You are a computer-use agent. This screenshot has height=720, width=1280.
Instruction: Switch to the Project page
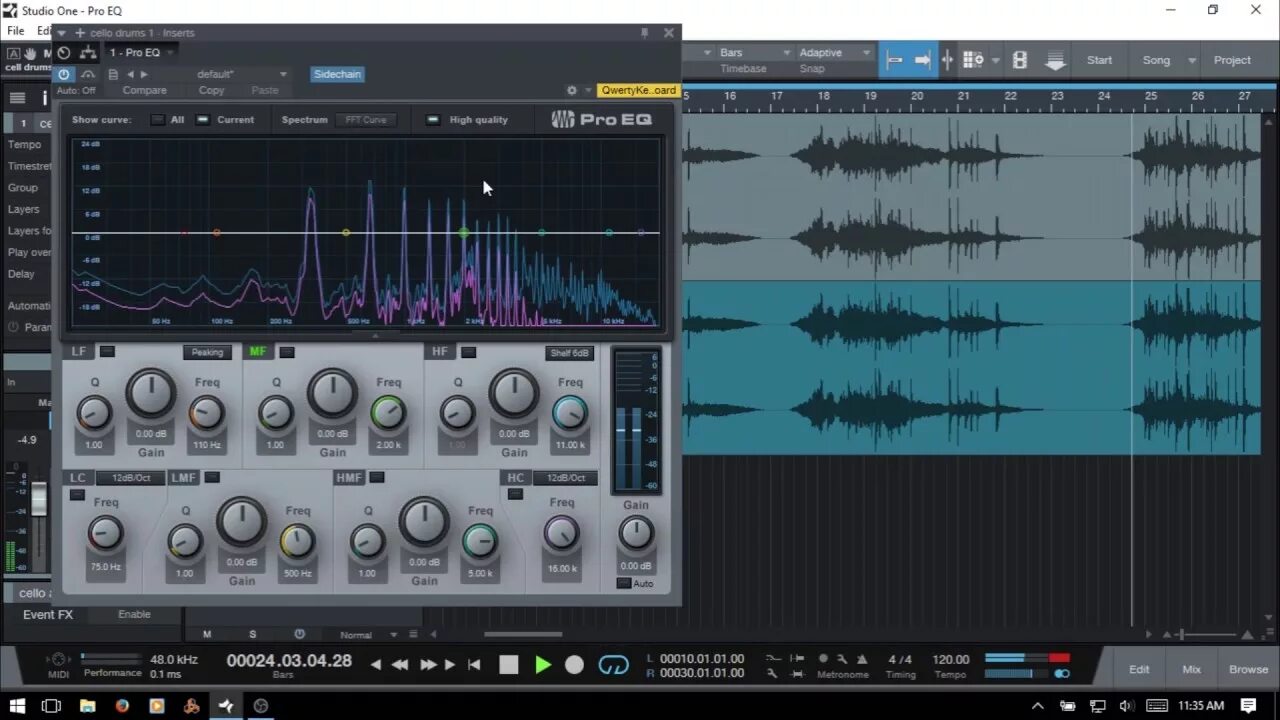1232,60
